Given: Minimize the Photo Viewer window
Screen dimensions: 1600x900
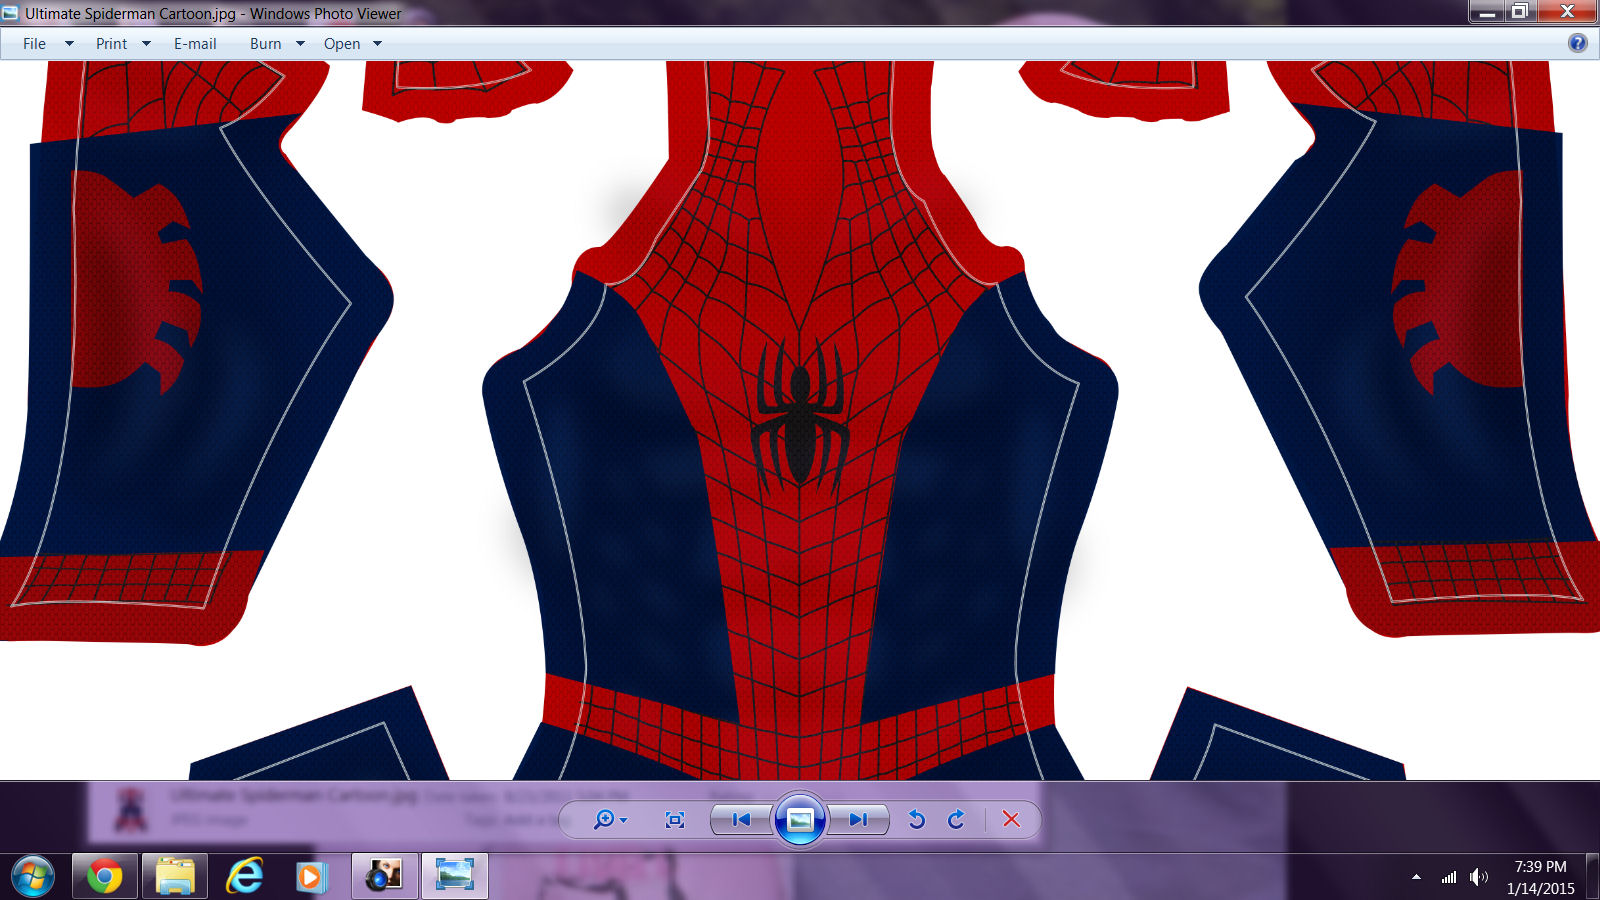Looking at the screenshot, I should [x=1487, y=11].
